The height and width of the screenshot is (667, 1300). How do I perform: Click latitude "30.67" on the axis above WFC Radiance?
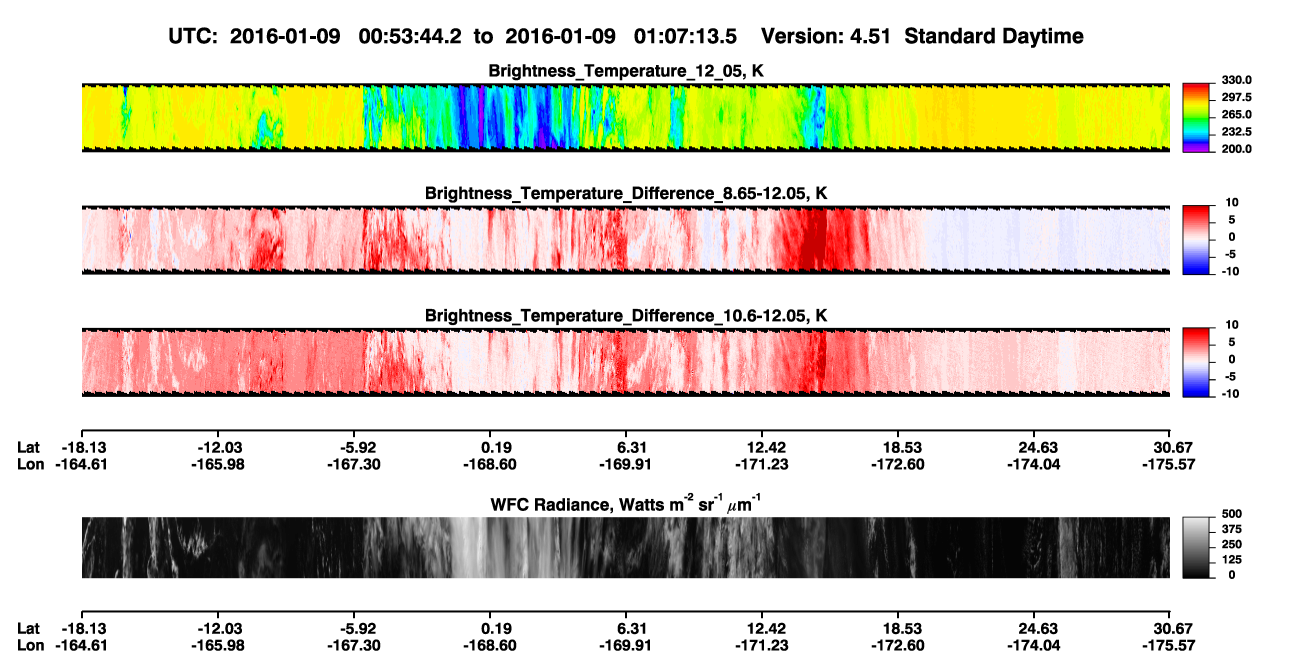(x=1173, y=448)
